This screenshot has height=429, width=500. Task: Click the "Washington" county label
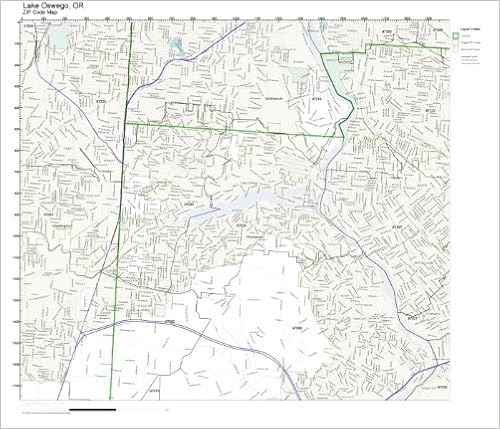click(62, 226)
